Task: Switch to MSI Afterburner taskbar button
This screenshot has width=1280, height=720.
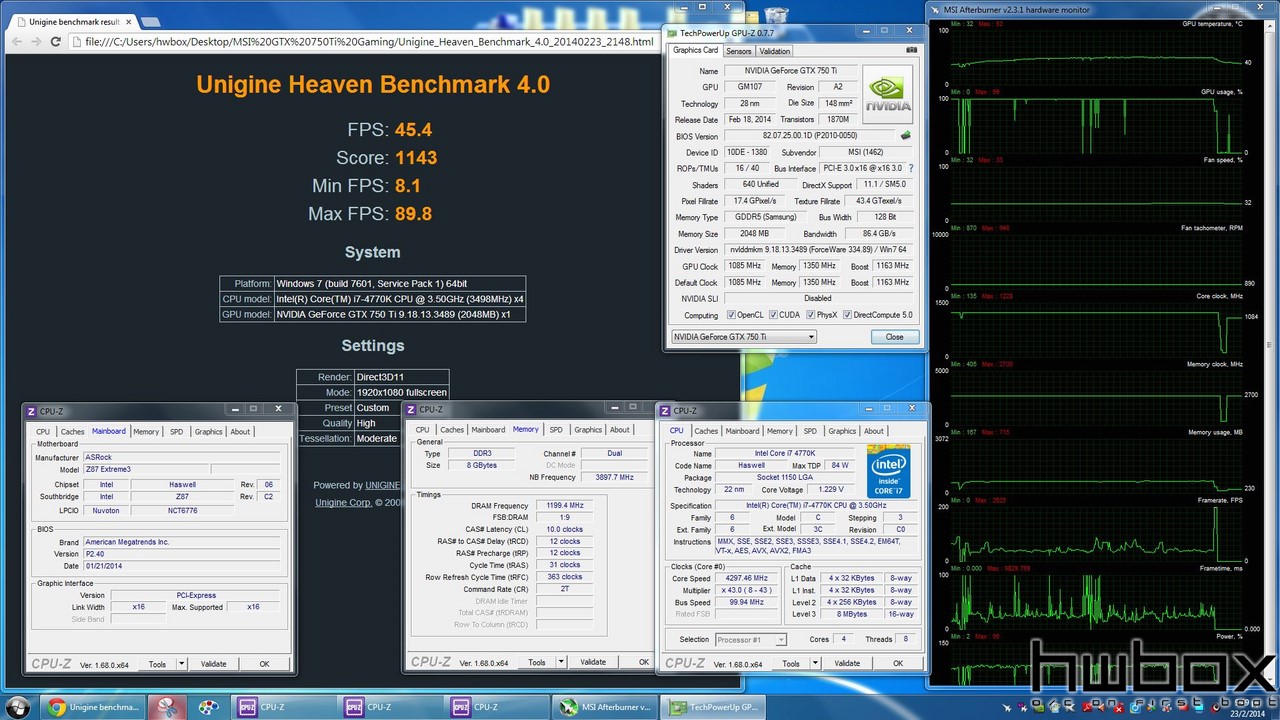Action: [x=604, y=707]
